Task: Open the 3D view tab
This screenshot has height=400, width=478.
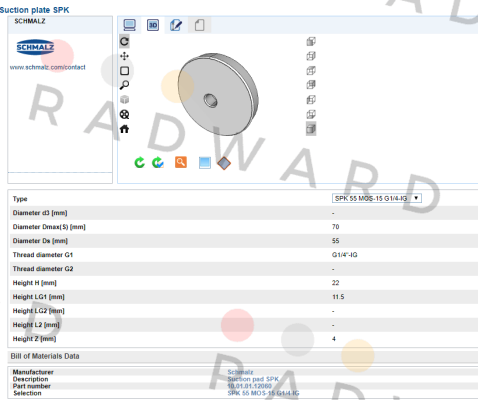Action: pyautogui.click(x=153, y=25)
